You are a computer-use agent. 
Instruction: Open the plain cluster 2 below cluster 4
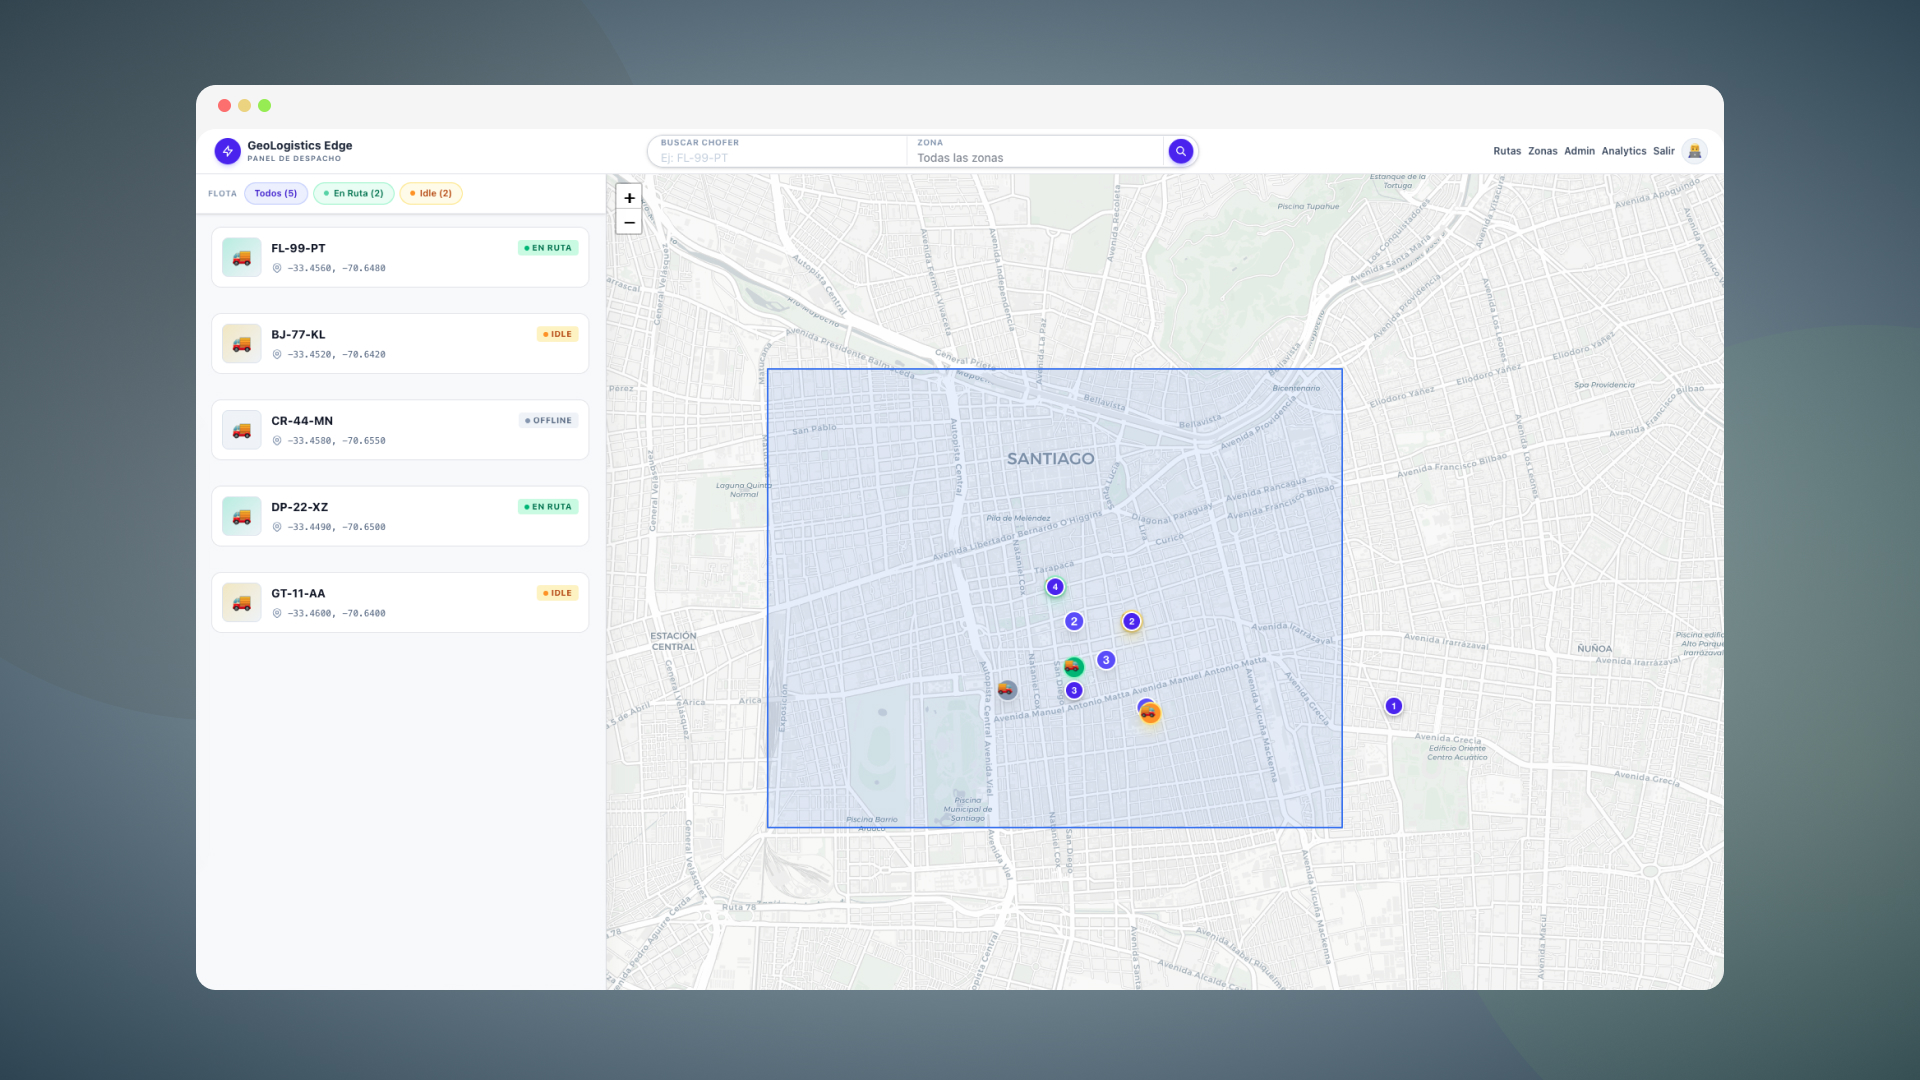[x=1074, y=621]
